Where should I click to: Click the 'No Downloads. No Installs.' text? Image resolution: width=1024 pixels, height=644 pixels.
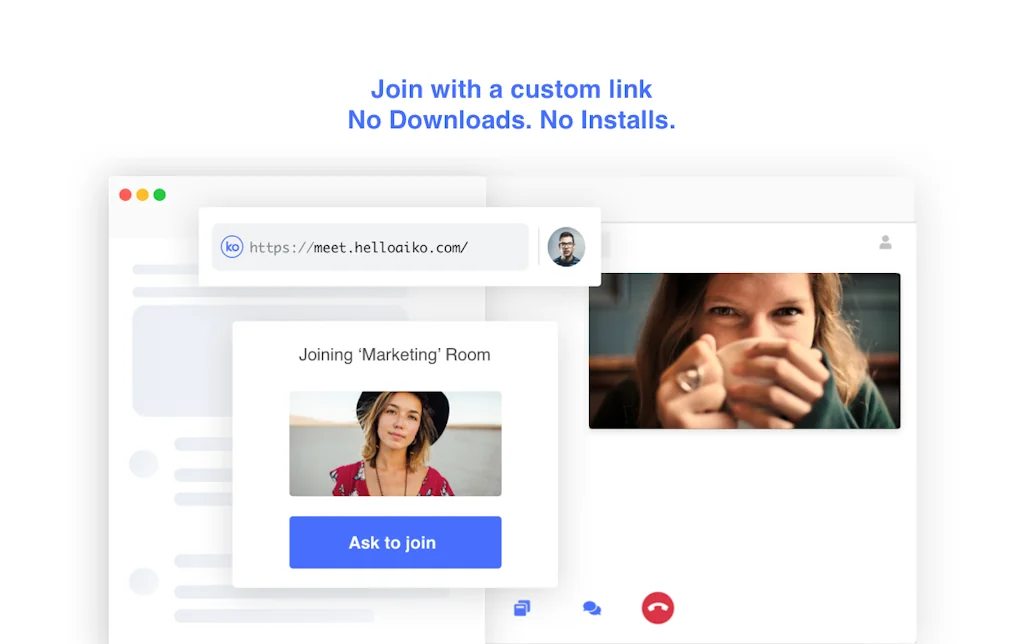(x=511, y=120)
